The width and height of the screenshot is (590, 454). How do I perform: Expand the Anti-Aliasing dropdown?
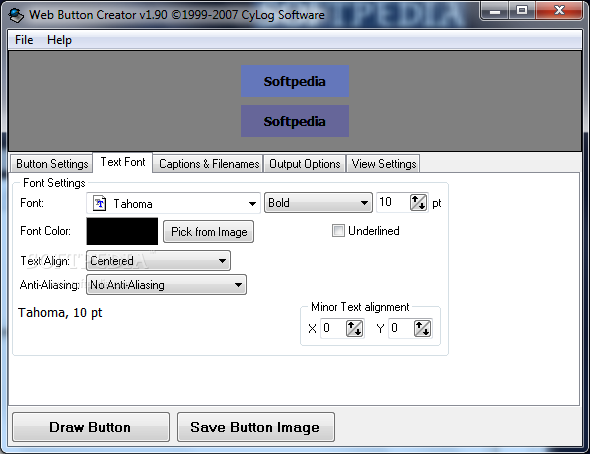click(166, 285)
